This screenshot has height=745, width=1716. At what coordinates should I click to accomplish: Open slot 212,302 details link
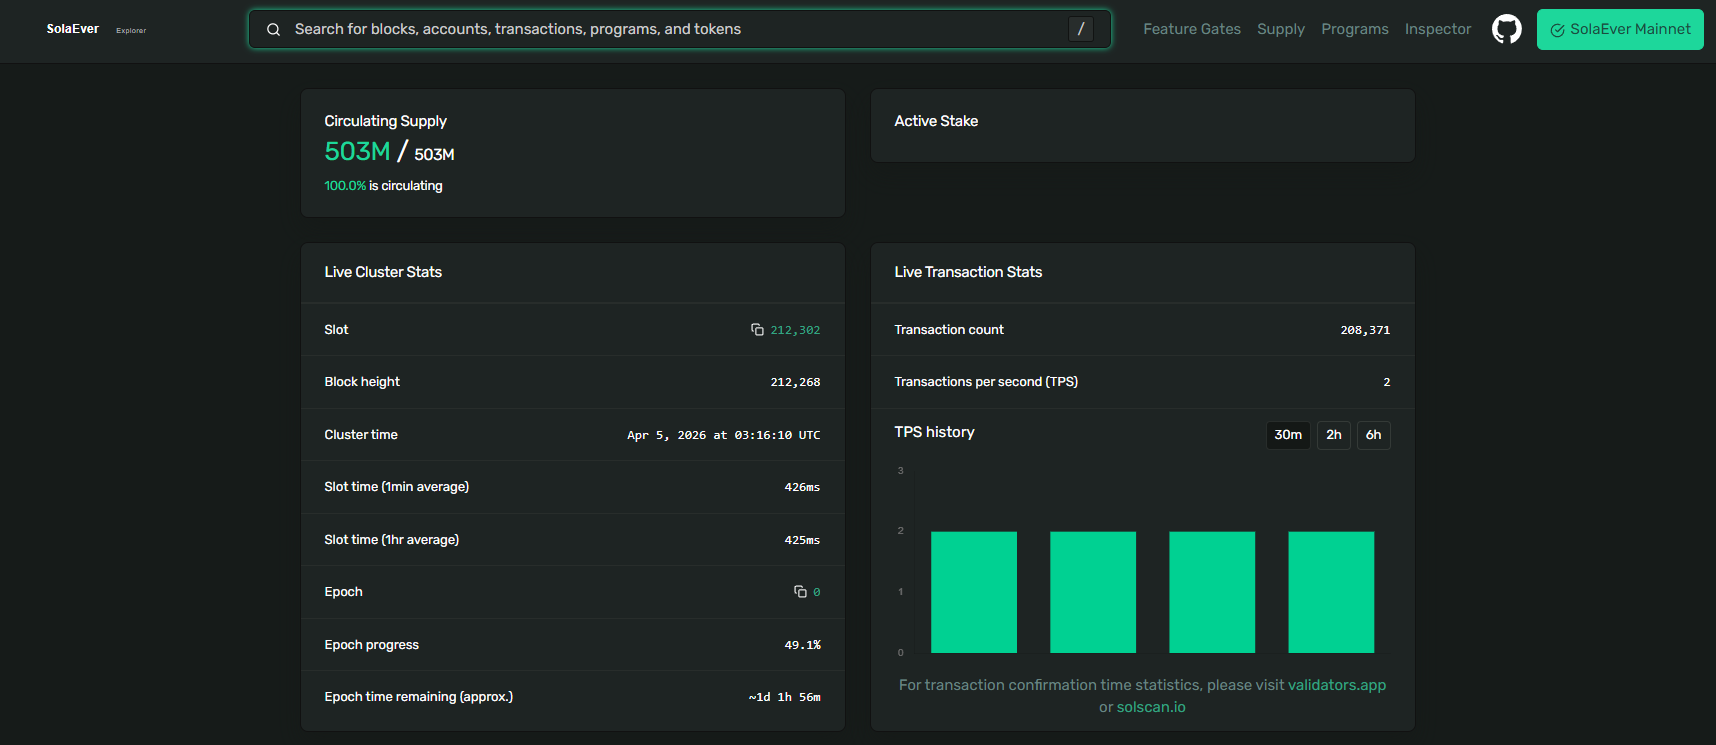[x=795, y=330]
